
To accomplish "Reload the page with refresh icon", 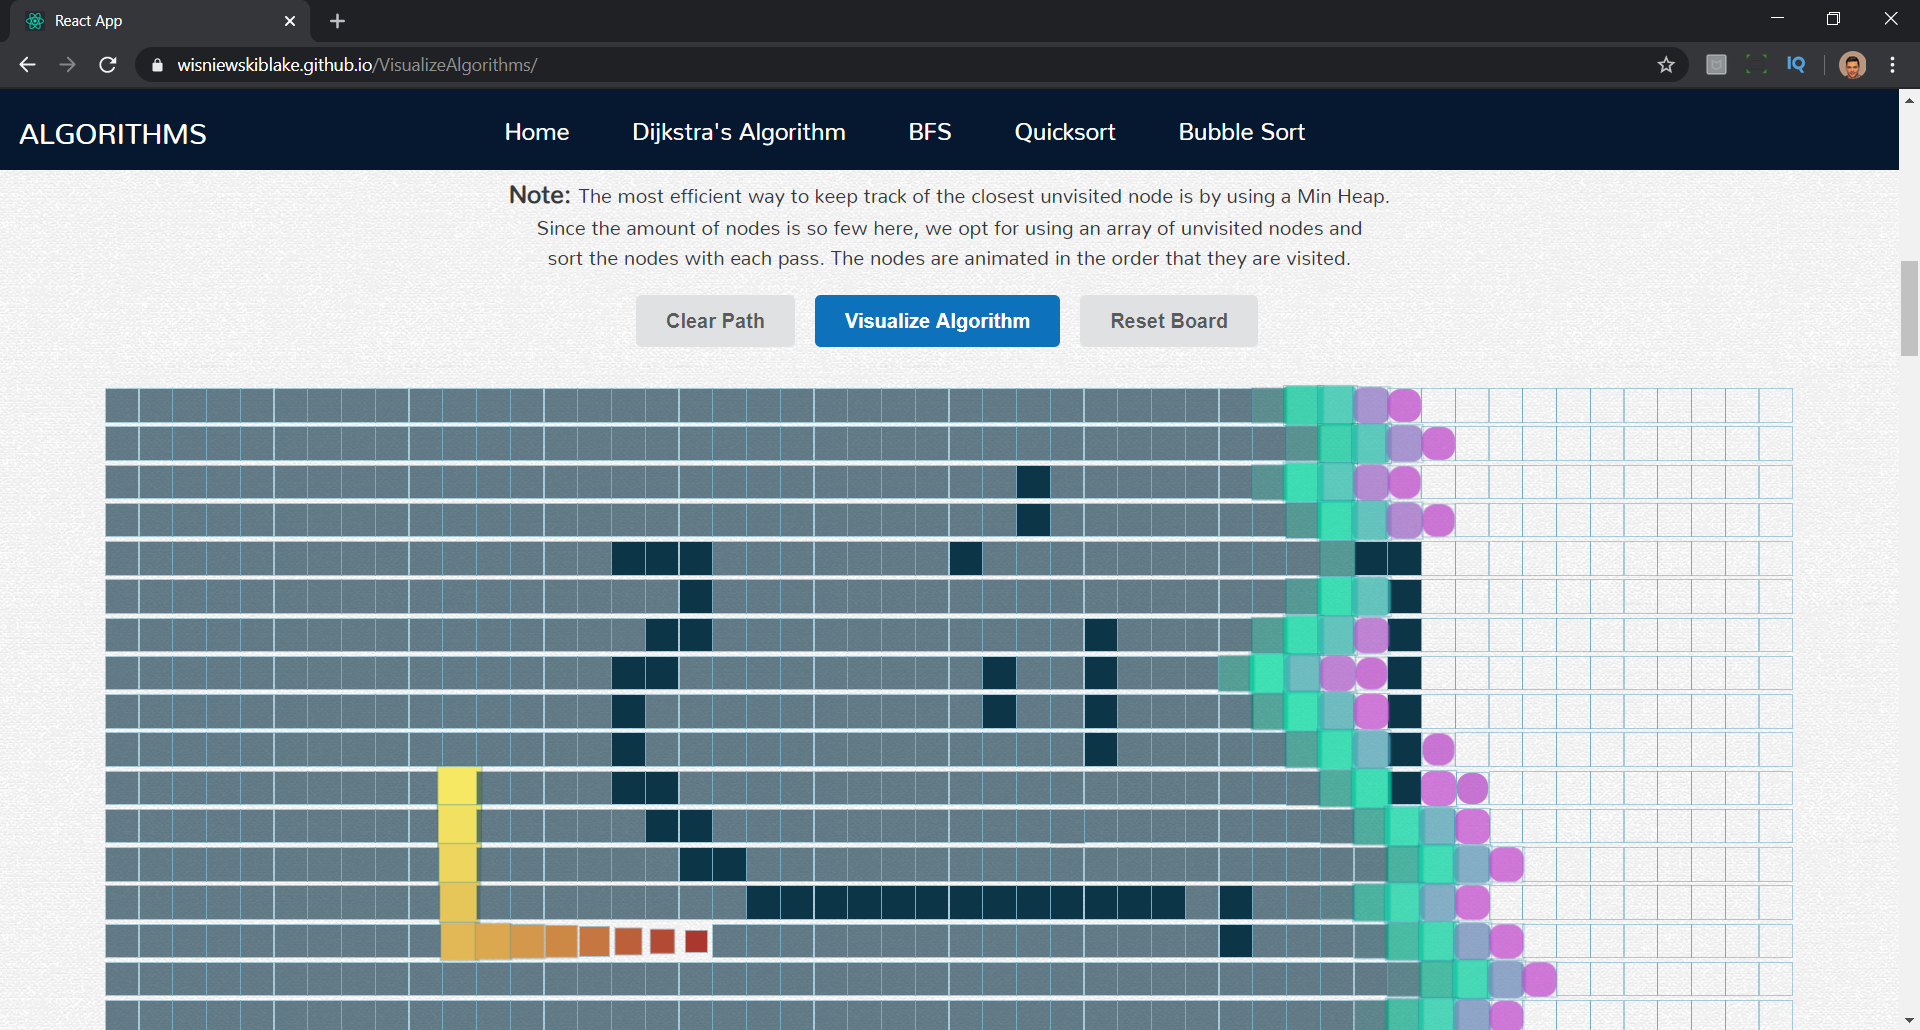I will coord(108,65).
